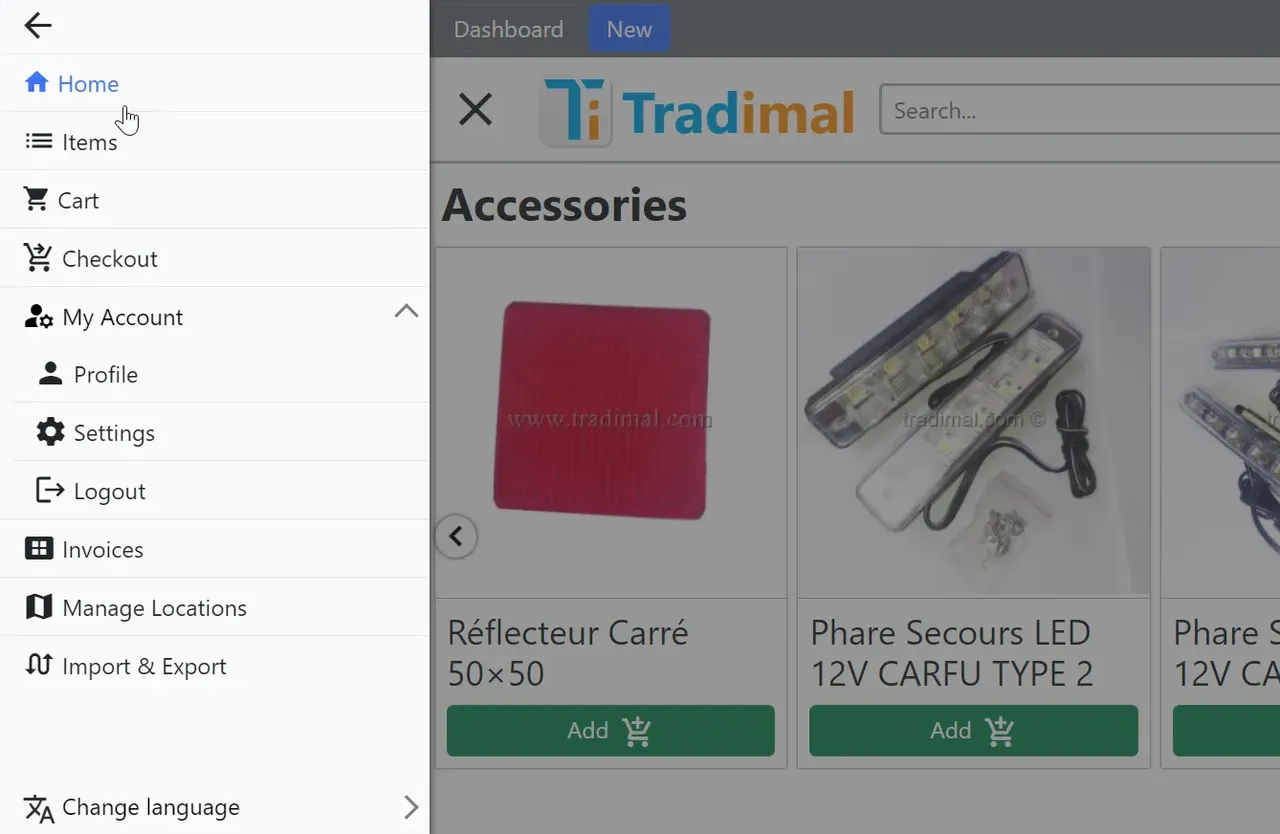The height and width of the screenshot is (834, 1280).
Task: Expand the Change language chevron
Action: (x=411, y=807)
